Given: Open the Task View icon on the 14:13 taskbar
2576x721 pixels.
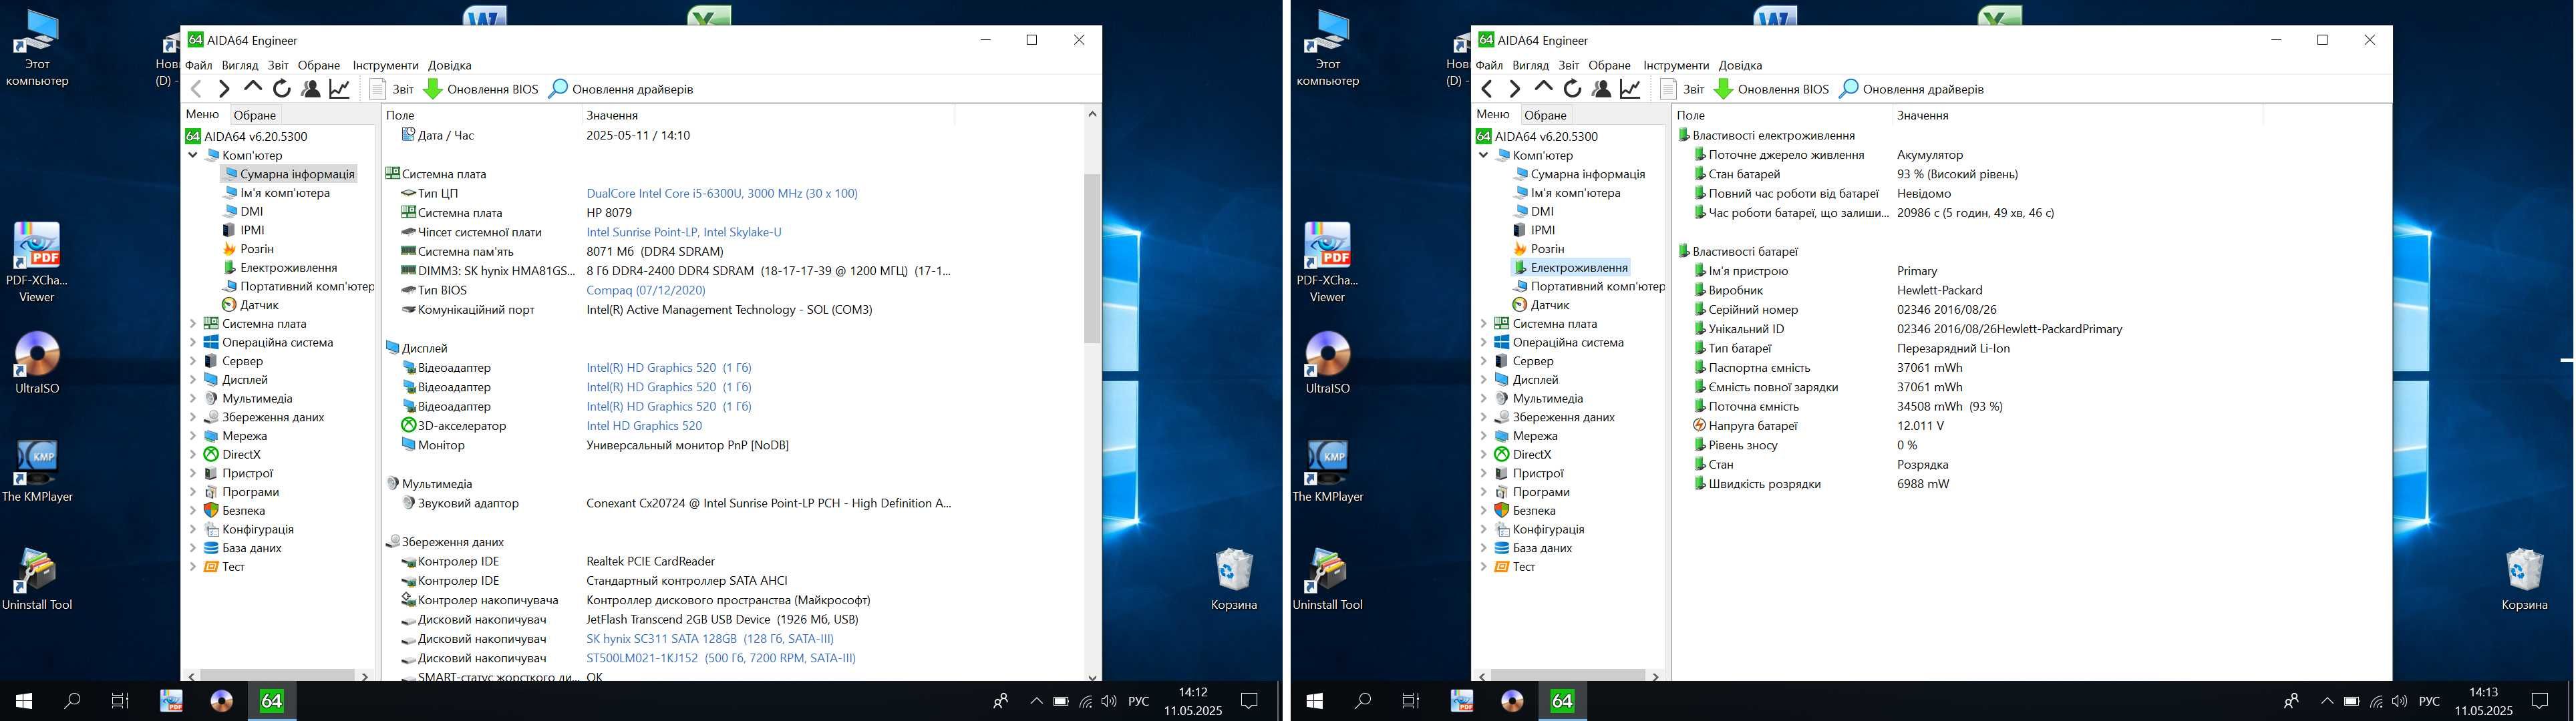Looking at the screenshot, I should 1411,701.
